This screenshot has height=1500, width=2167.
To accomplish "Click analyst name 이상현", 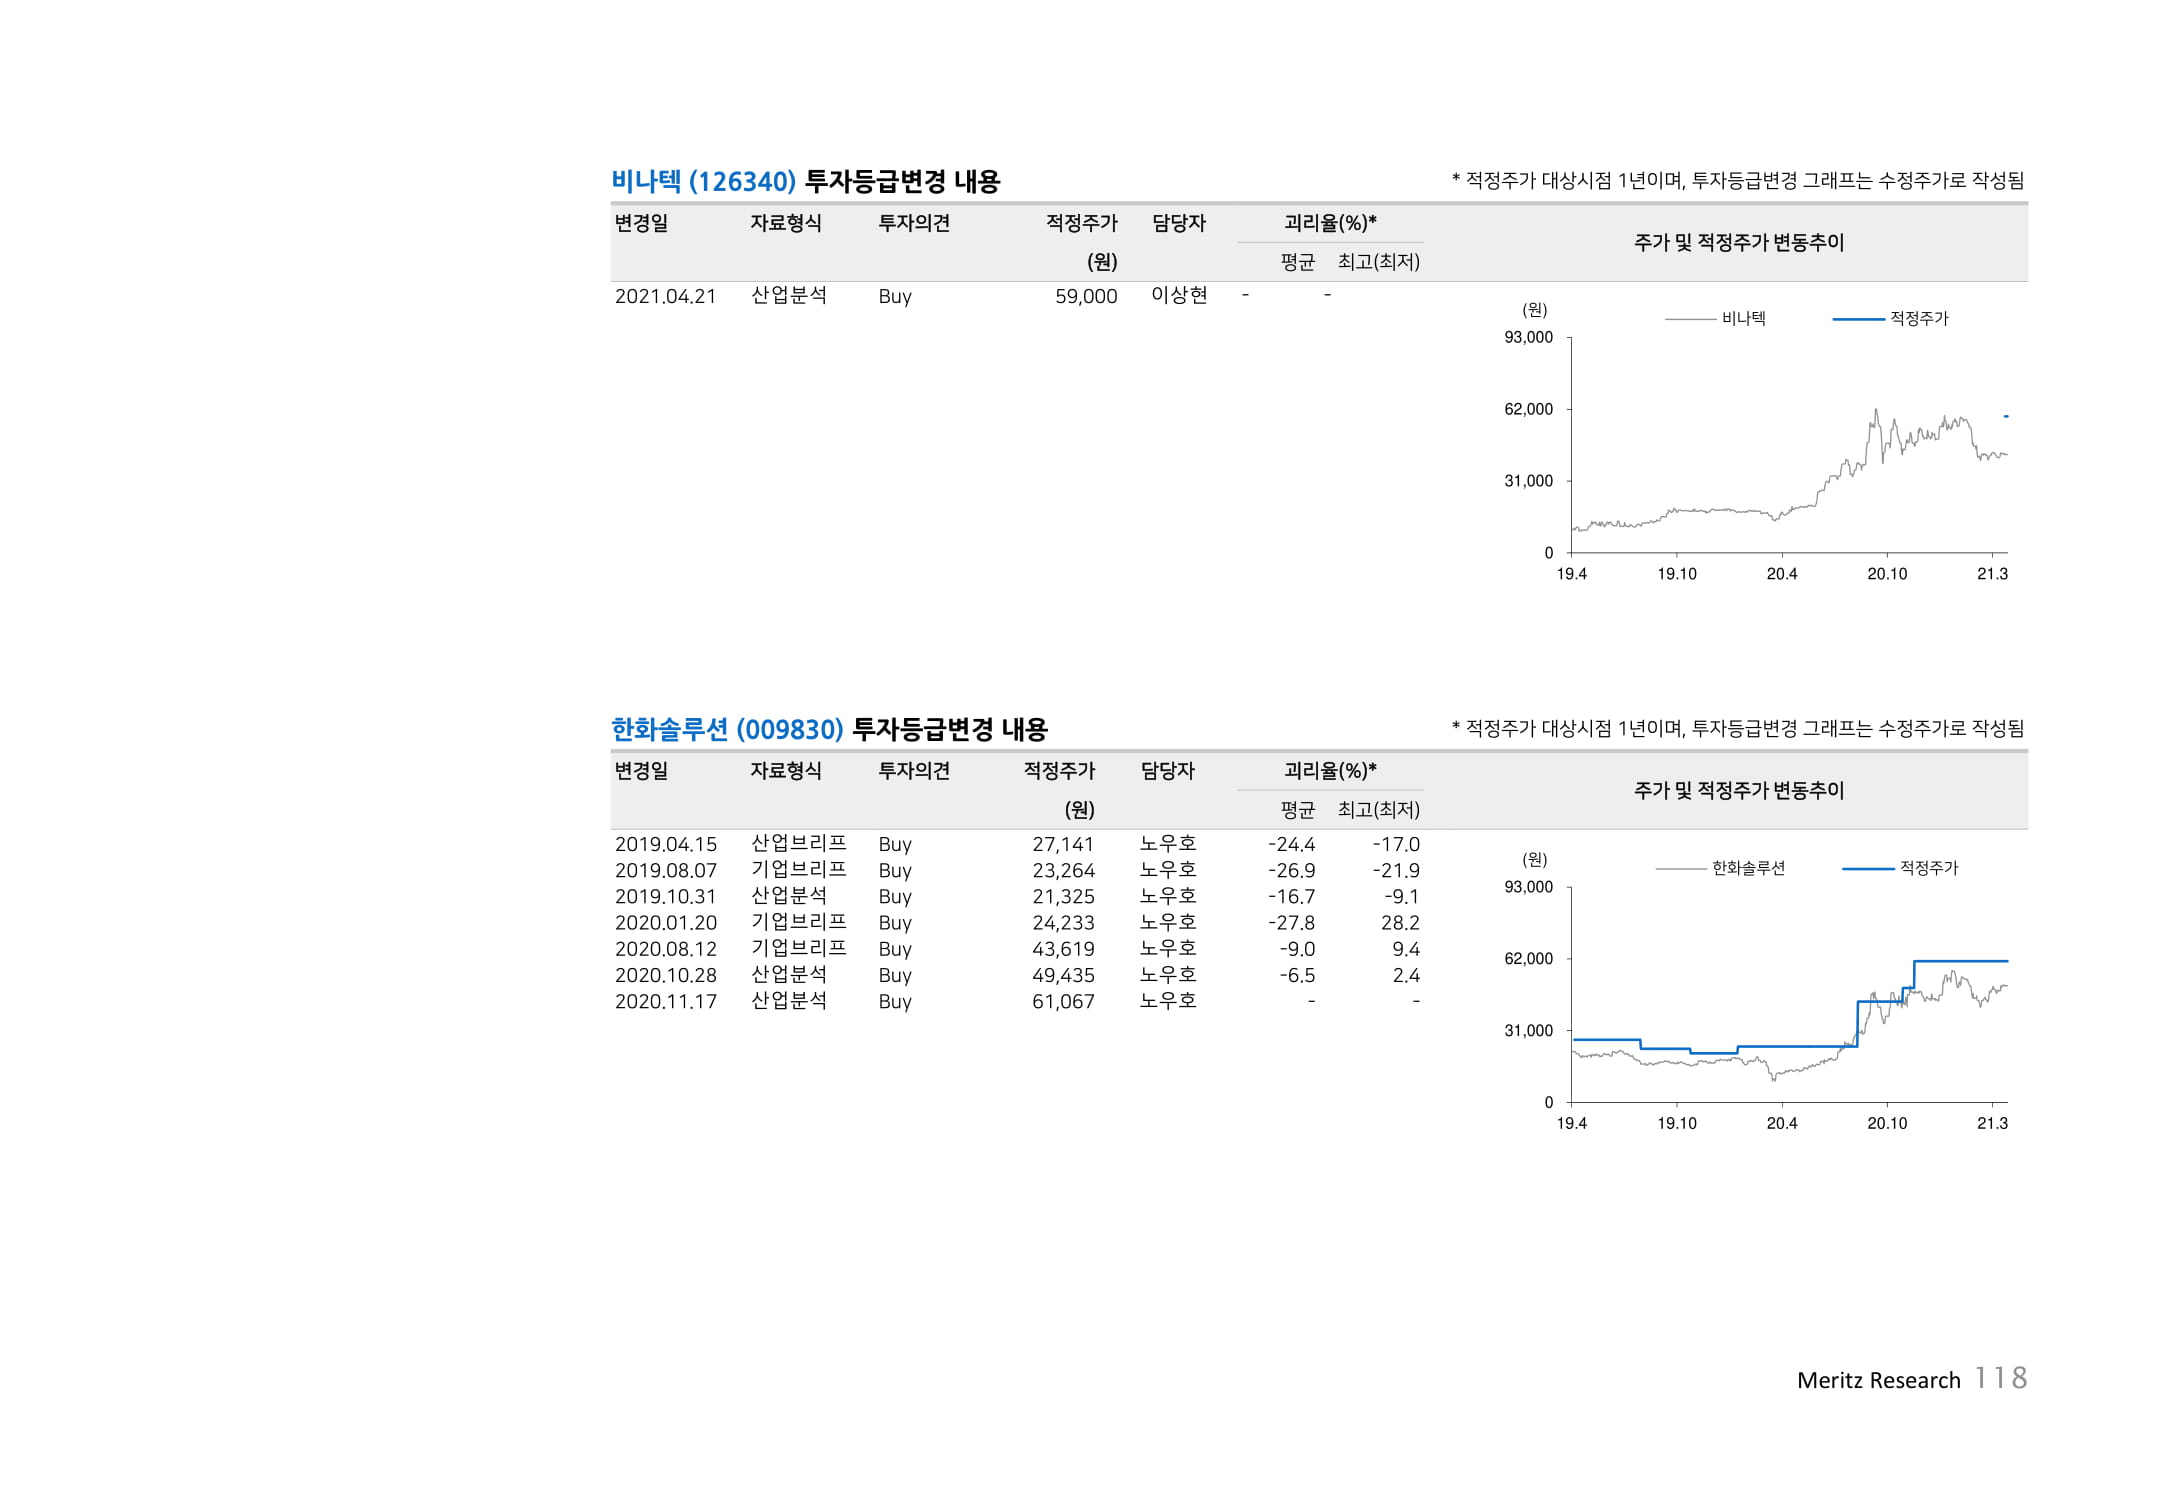I will tap(1179, 295).
